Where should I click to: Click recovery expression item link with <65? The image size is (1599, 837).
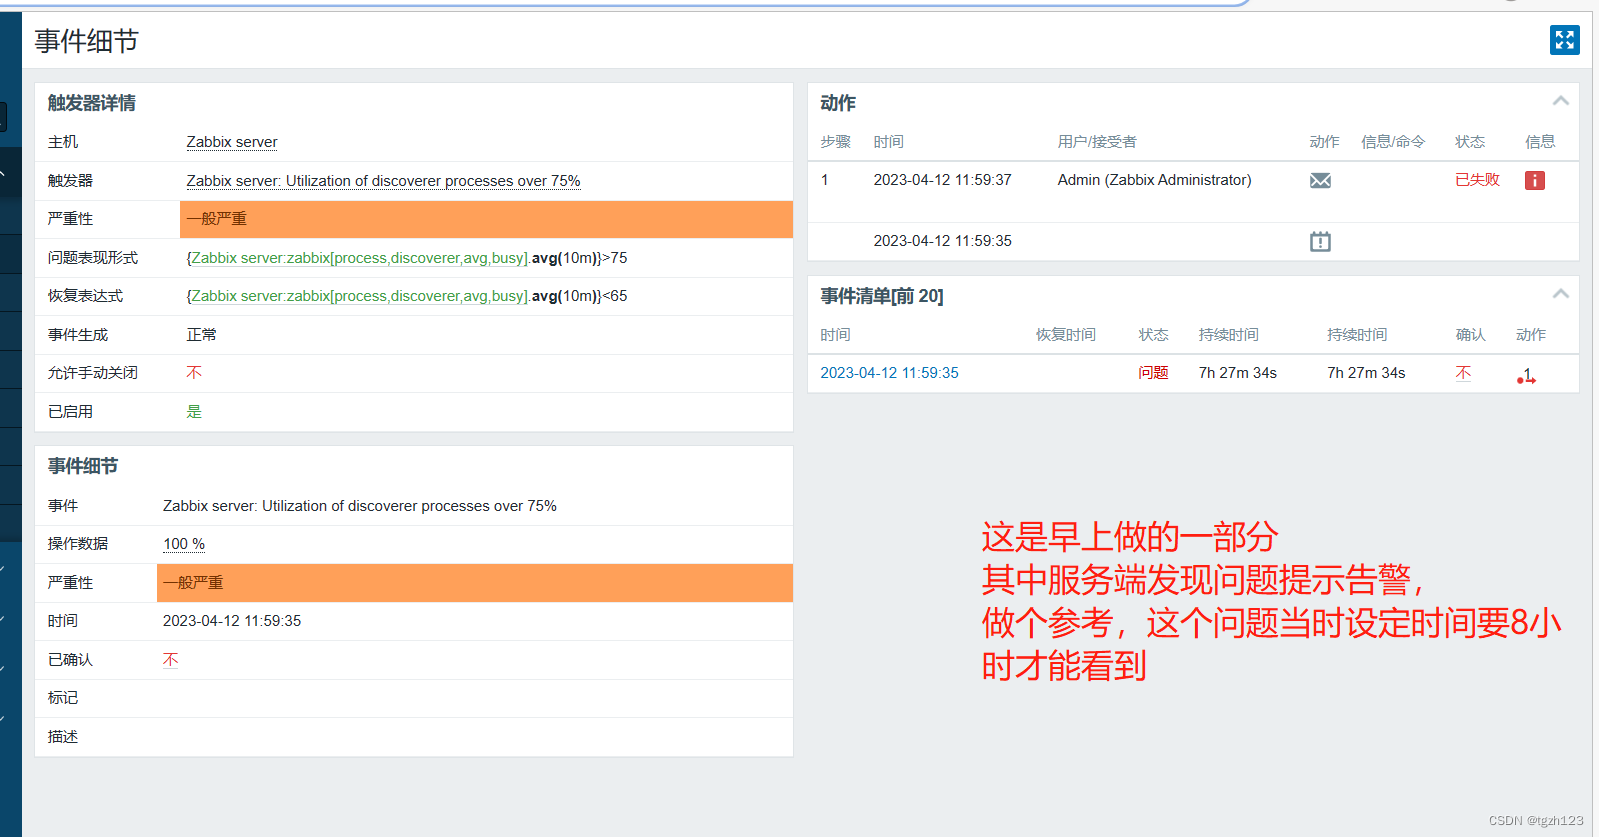[359, 296]
